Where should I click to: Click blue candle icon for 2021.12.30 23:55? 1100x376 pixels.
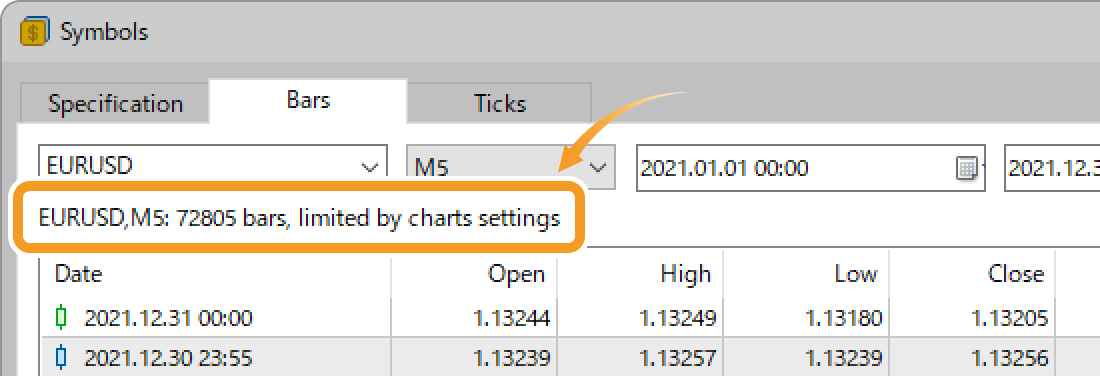tap(62, 358)
